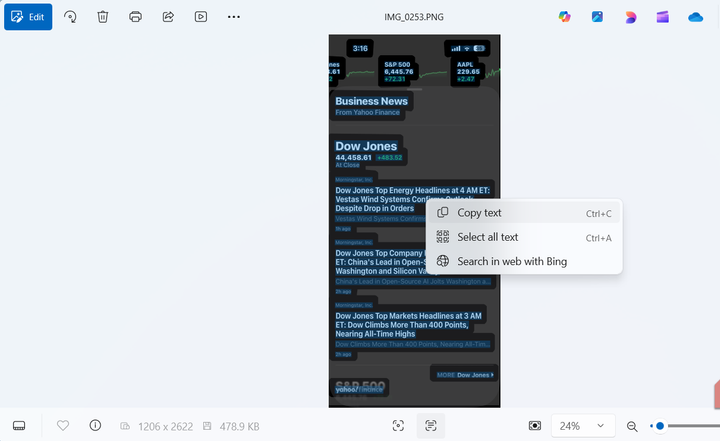Open the 24% zoom level dropdown
Screen dimensions: 720x441
[x=582, y=426]
